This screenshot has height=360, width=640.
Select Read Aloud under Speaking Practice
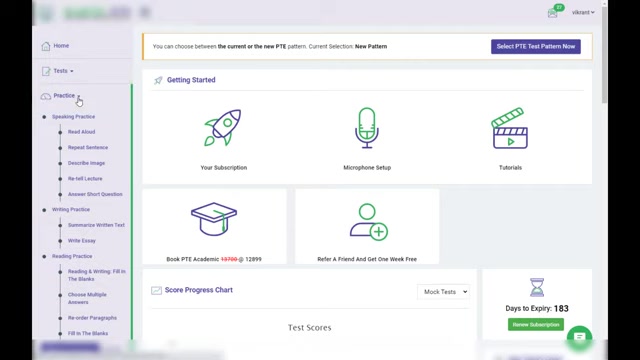click(x=81, y=132)
